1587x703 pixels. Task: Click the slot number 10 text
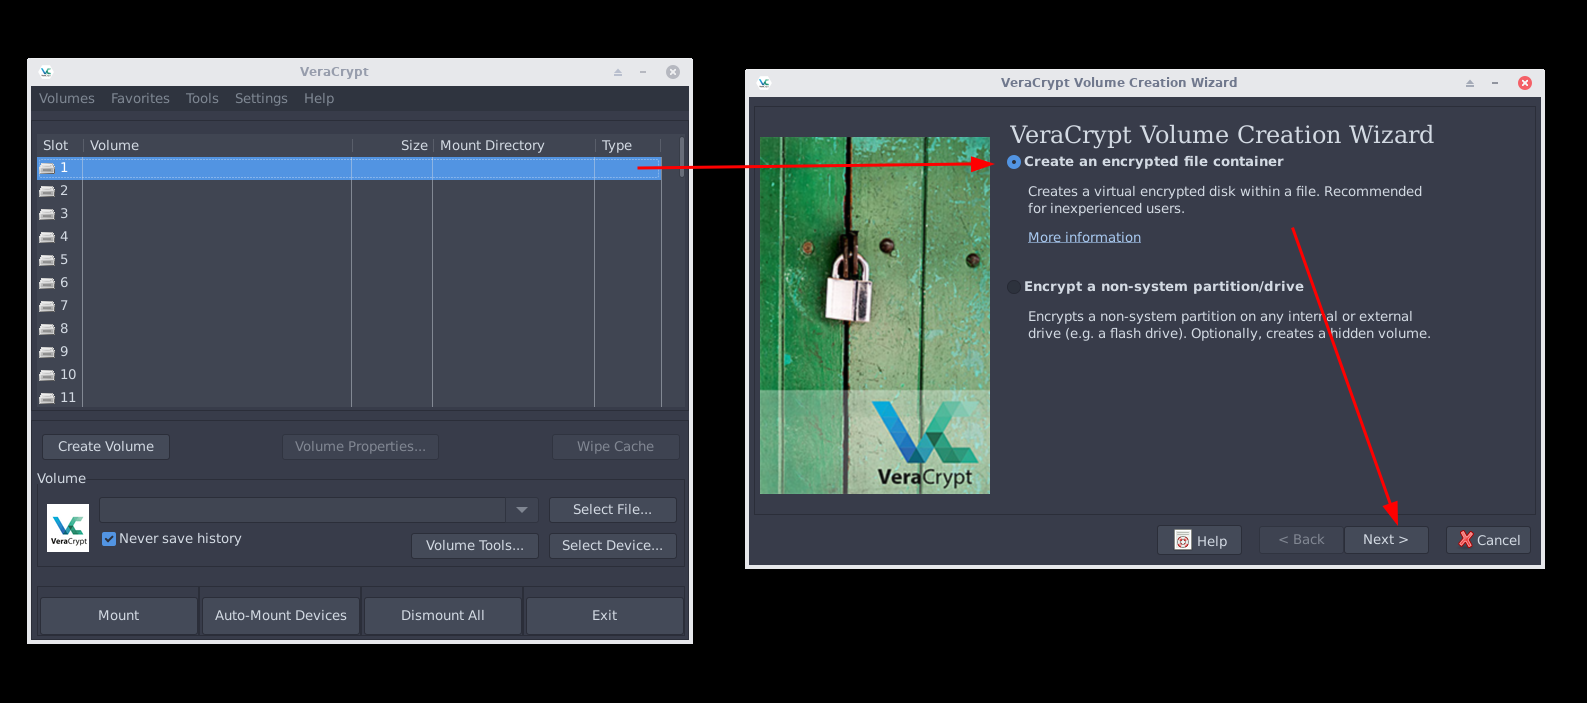coord(68,375)
